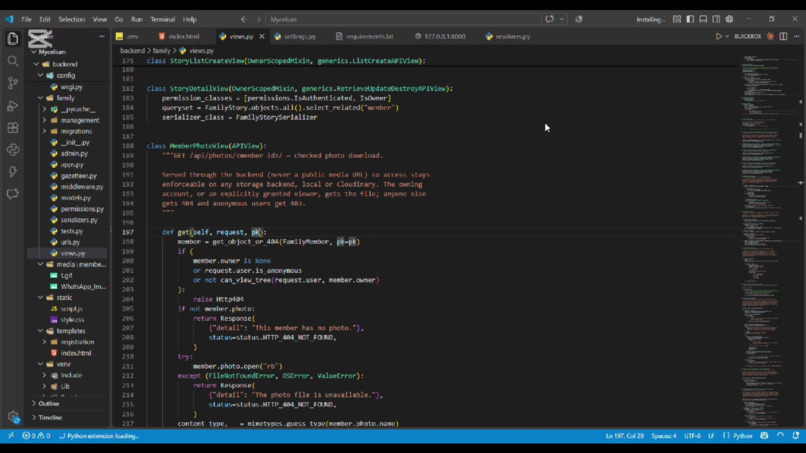Click the globe icon in title bar
The height and width of the screenshot is (453, 806).
729,20
